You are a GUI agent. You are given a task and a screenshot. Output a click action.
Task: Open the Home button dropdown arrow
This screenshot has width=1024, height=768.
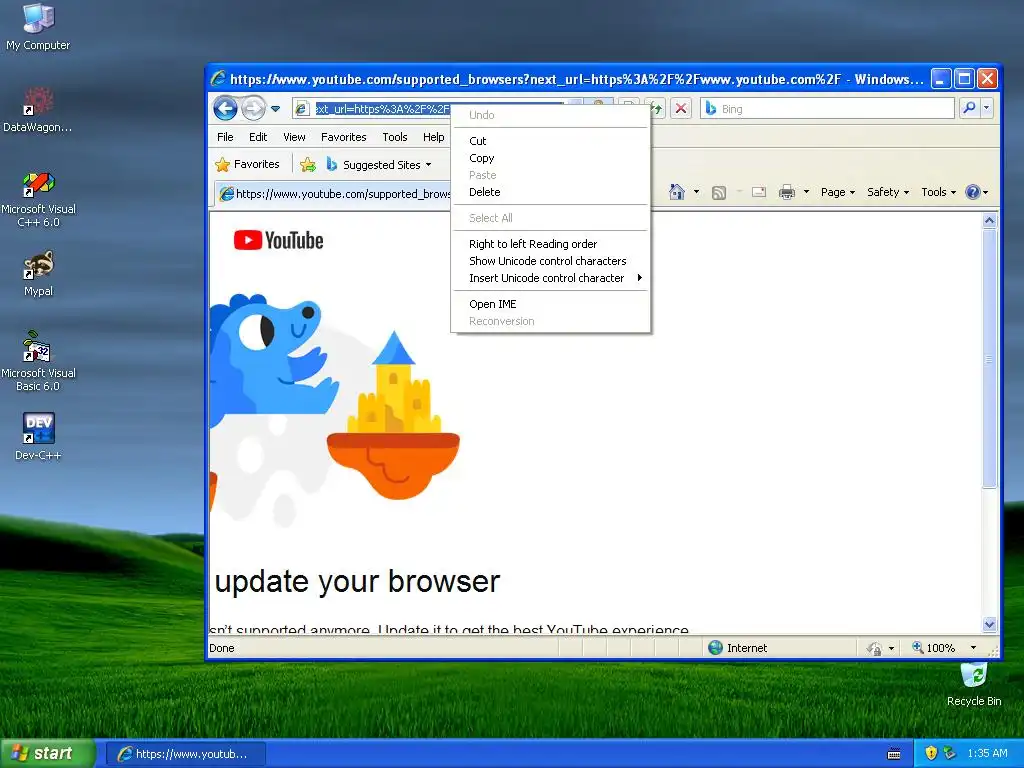[696, 192]
